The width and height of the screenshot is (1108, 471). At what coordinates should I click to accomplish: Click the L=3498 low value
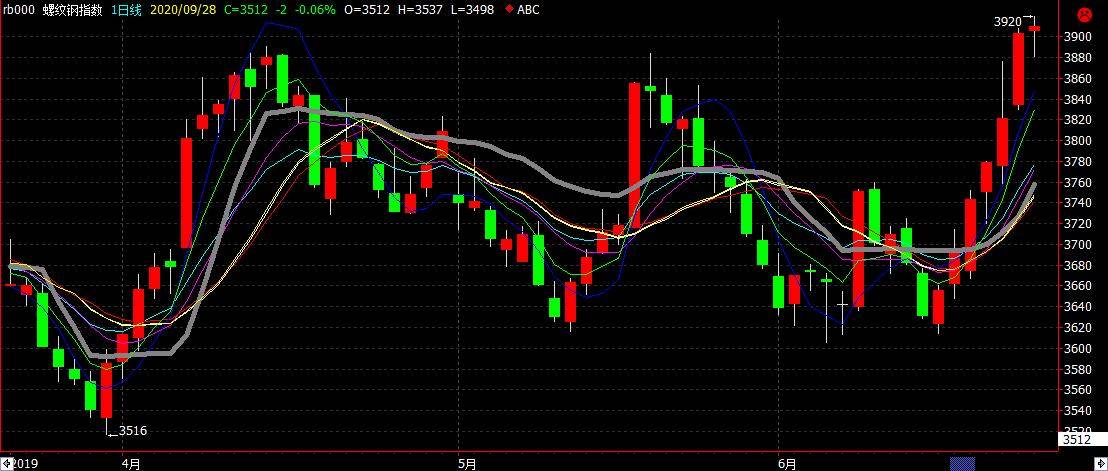pyautogui.click(x=472, y=10)
